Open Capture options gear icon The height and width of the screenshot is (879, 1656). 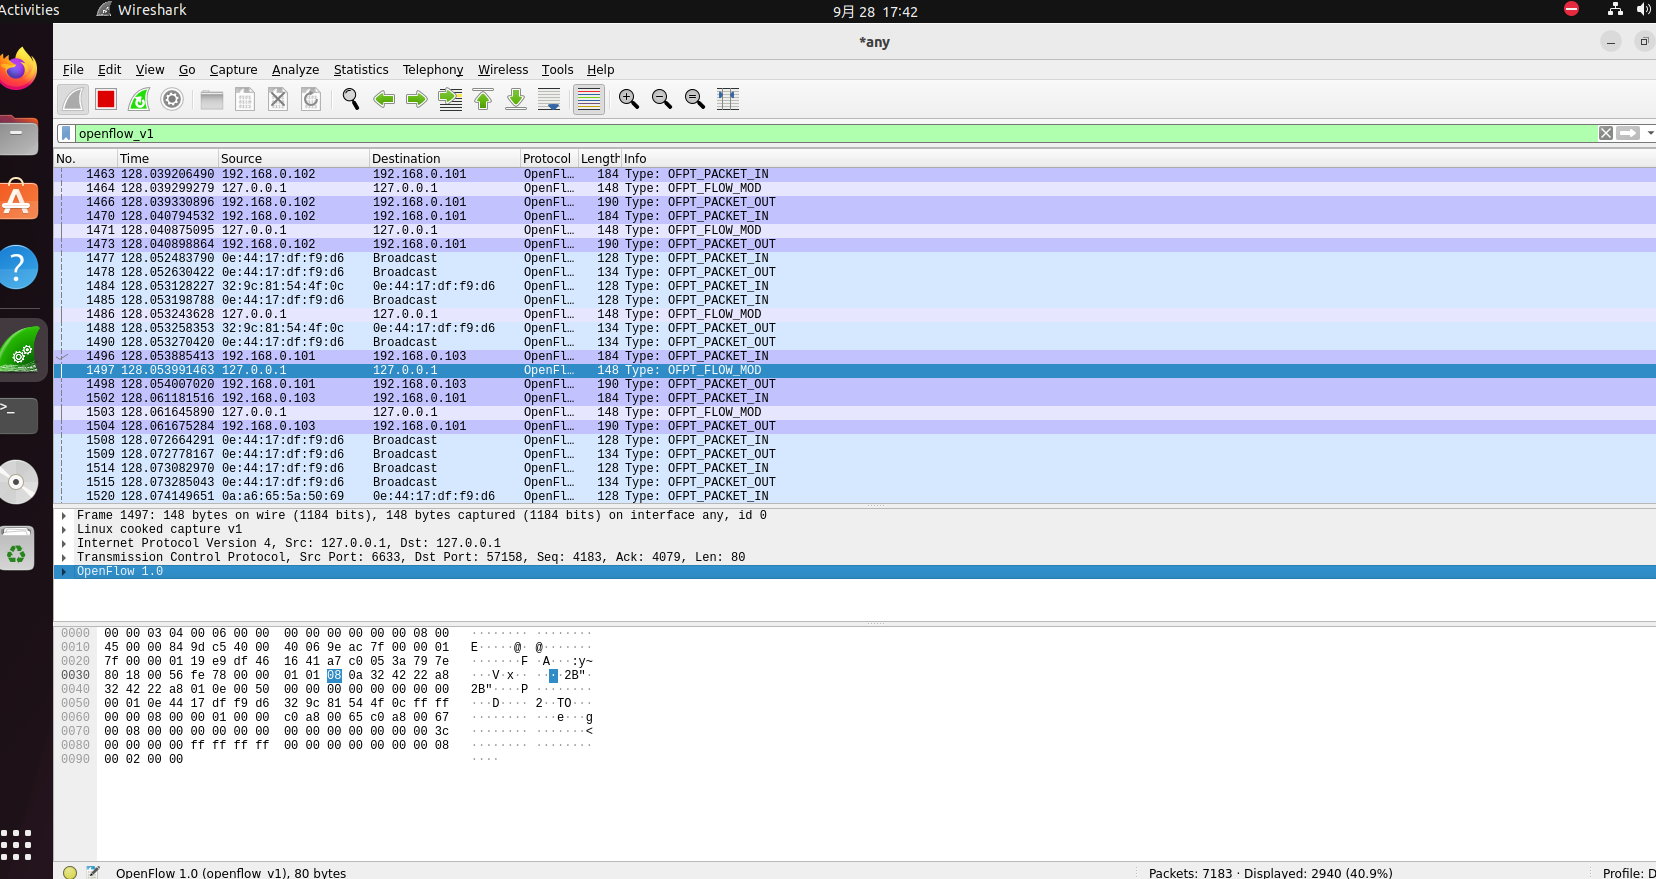pyautogui.click(x=172, y=99)
